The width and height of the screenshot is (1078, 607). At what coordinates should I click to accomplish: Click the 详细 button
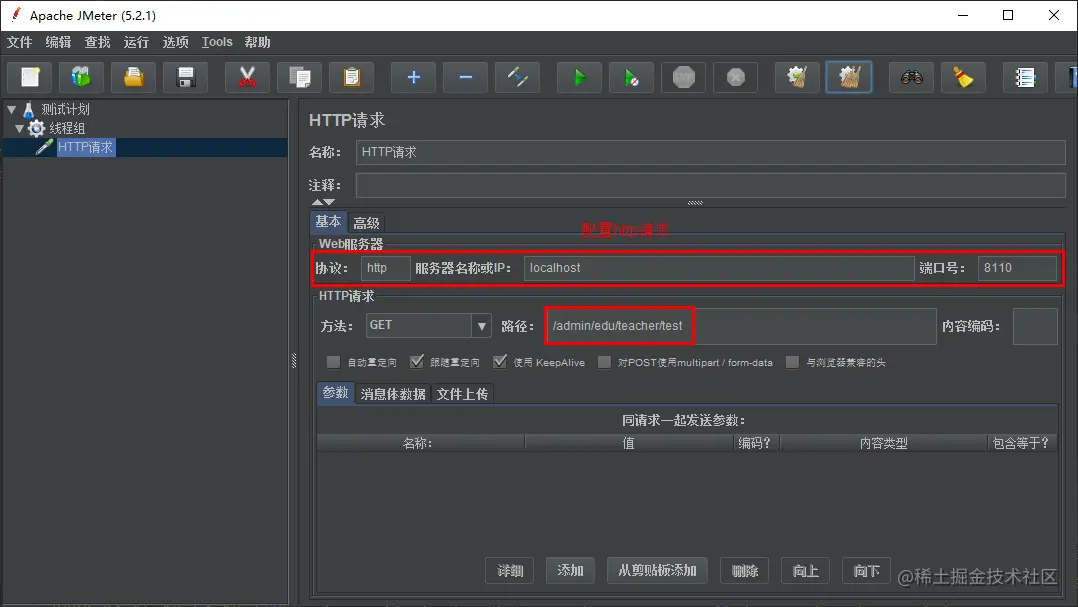pyautogui.click(x=509, y=571)
